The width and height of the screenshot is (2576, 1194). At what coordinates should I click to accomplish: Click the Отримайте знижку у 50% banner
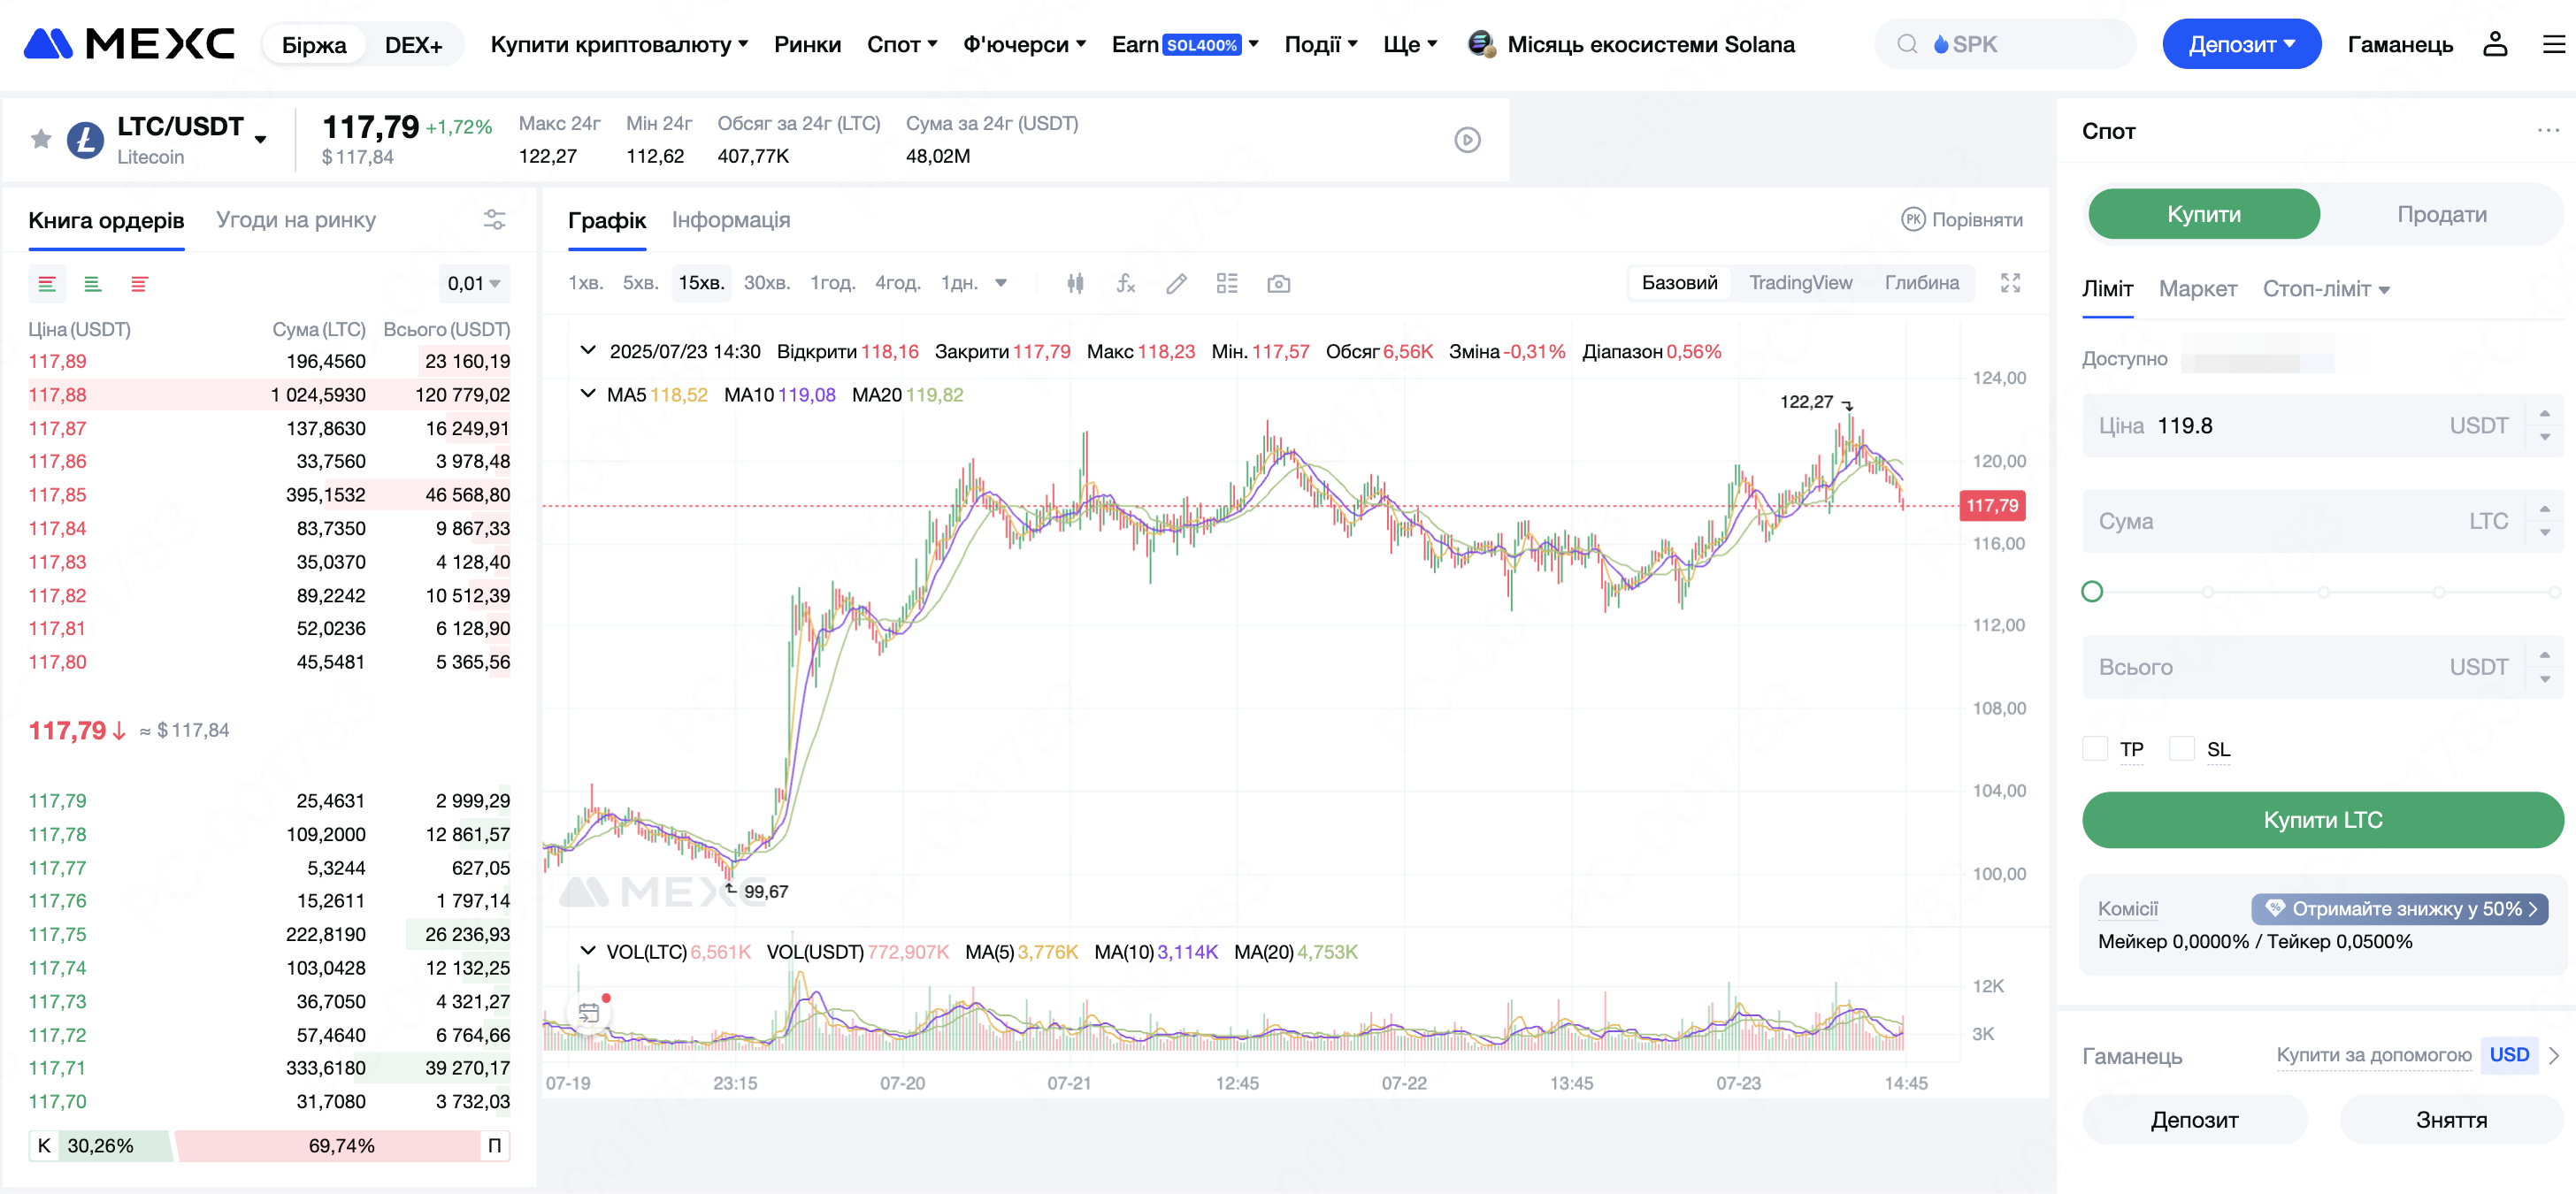point(2398,908)
